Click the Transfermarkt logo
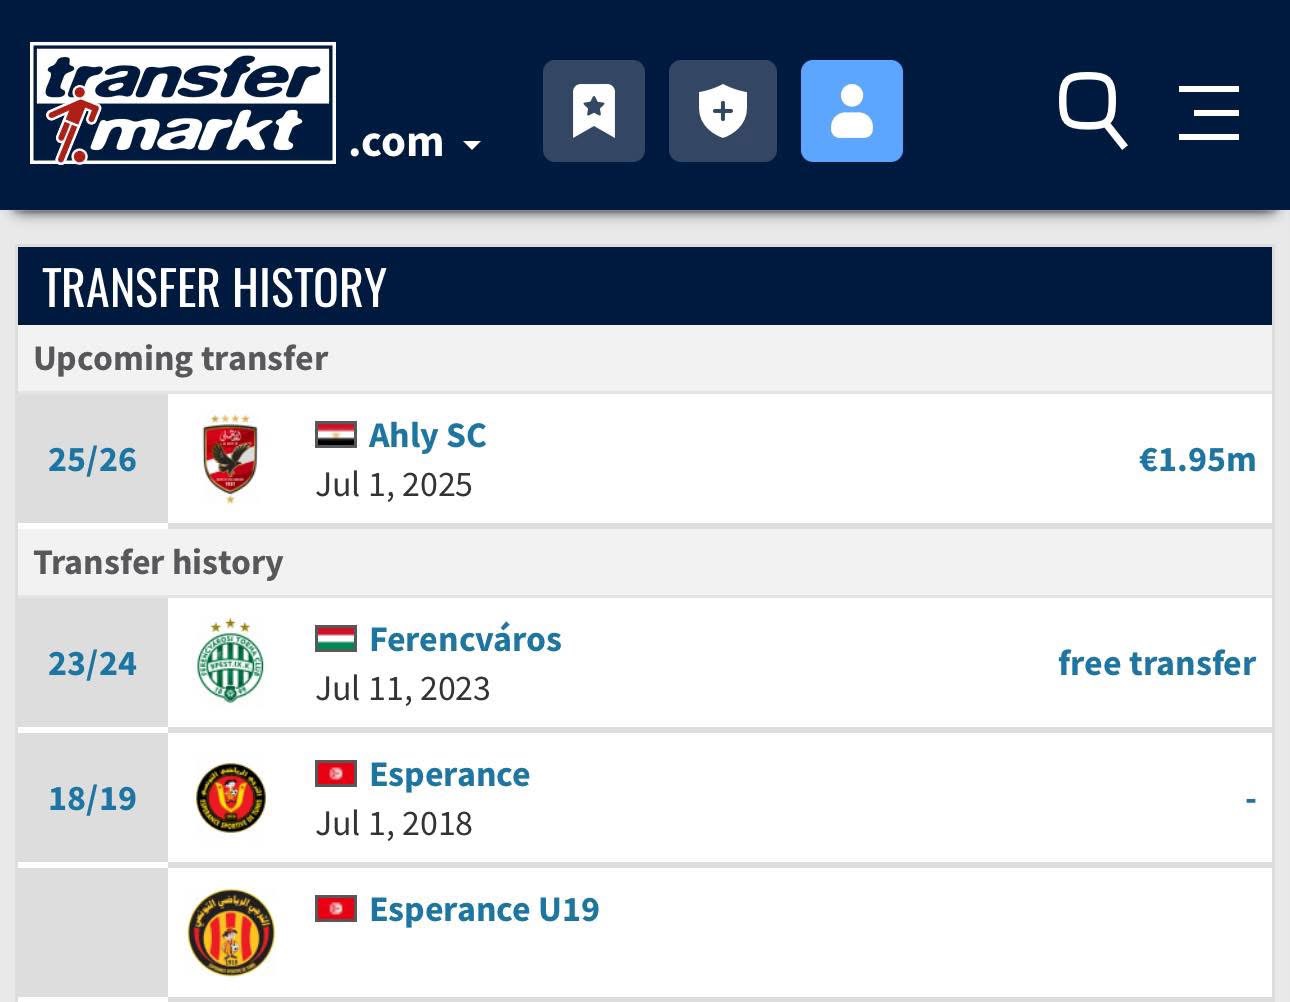1290x1002 pixels. tap(183, 103)
